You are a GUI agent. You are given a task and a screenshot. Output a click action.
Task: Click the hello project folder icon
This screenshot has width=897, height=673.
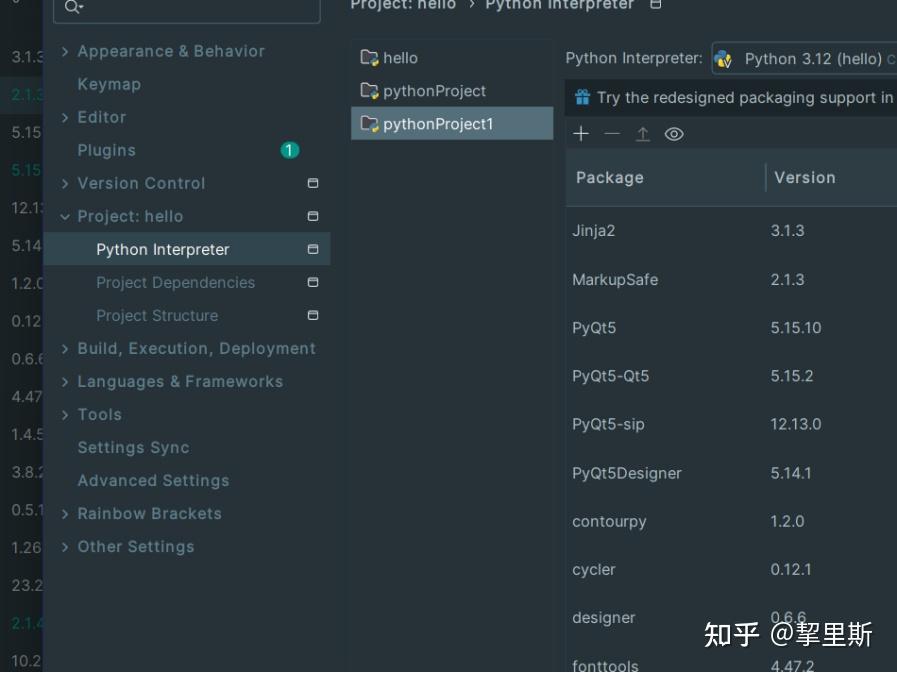[x=373, y=58]
